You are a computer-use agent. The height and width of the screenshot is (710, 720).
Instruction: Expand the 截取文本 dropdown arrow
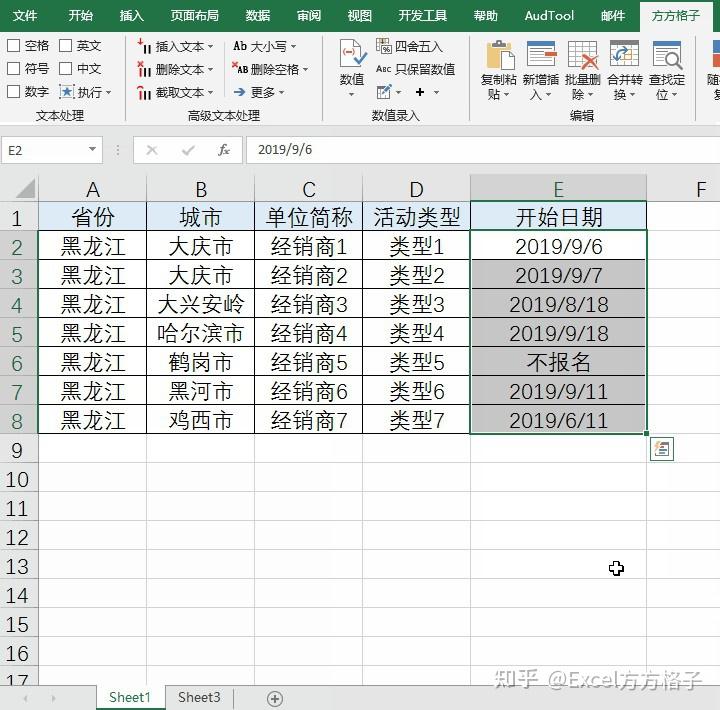(210, 93)
